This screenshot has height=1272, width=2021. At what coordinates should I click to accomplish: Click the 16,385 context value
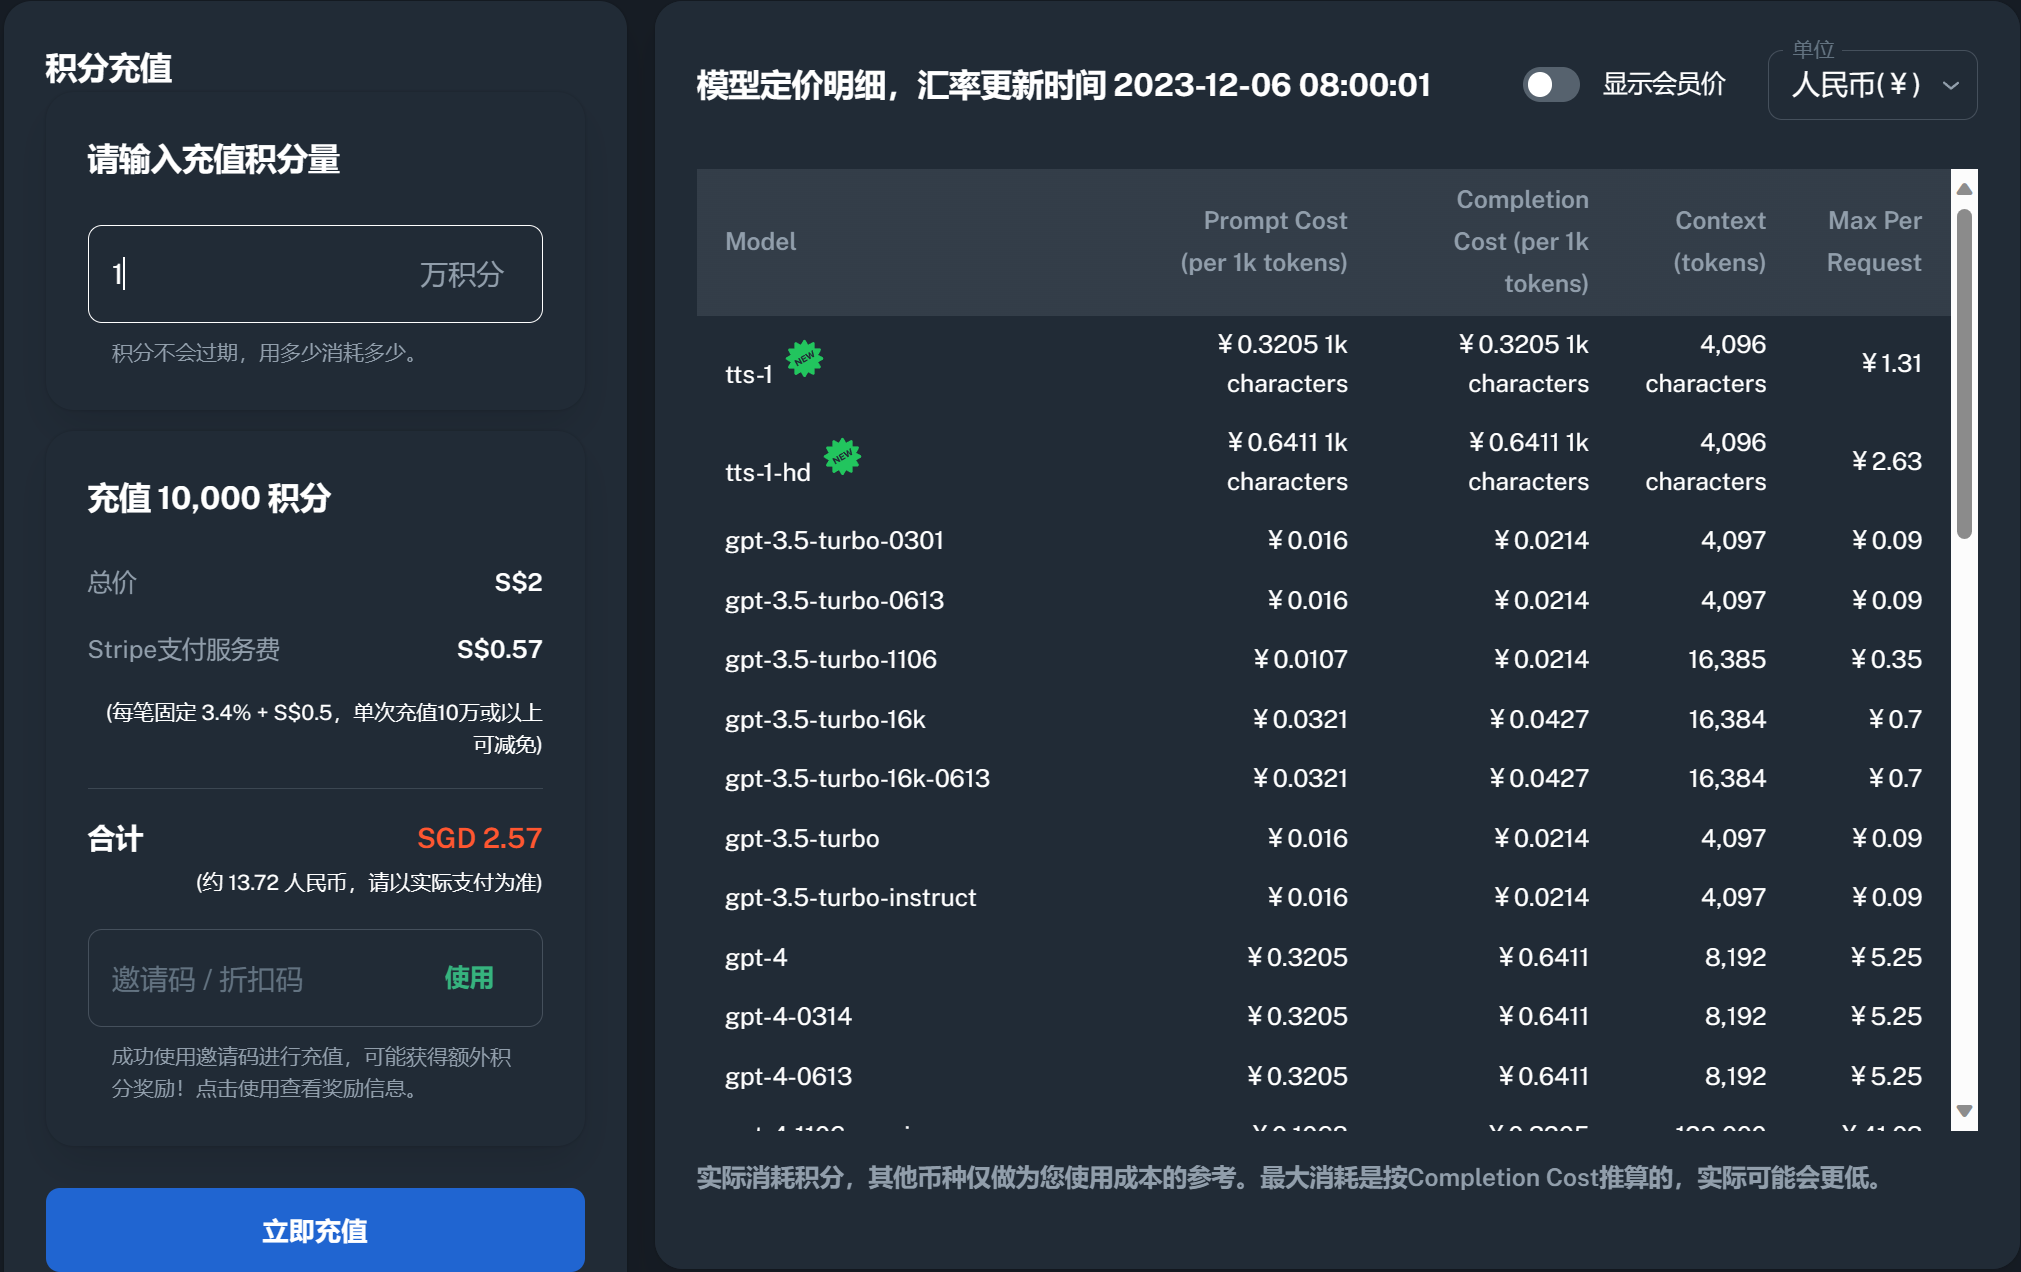(x=1727, y=659)
